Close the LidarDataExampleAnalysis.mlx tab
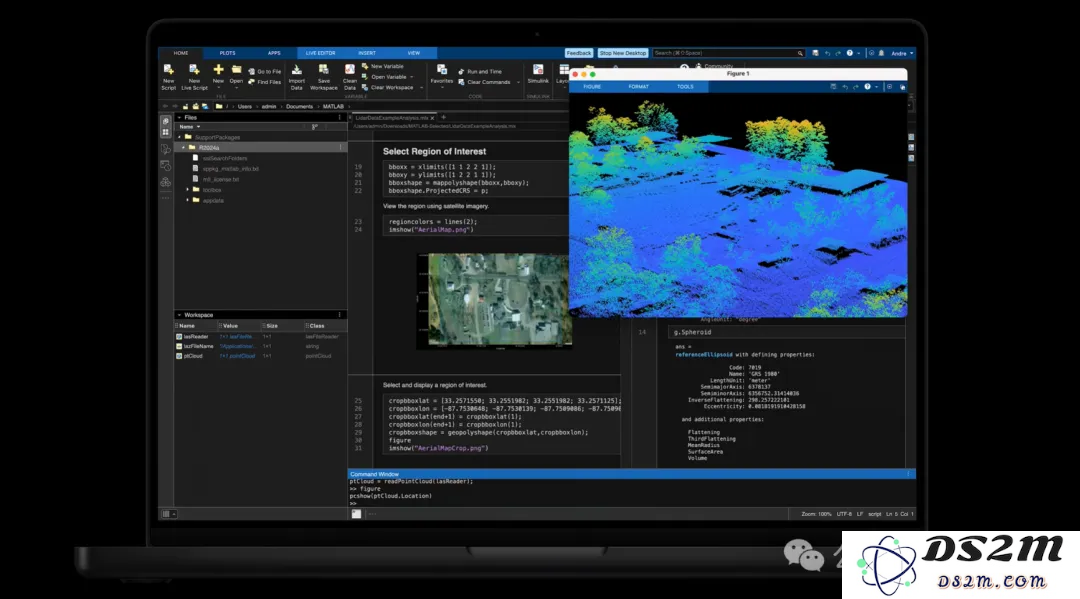1080x599 pixels. 432,118
